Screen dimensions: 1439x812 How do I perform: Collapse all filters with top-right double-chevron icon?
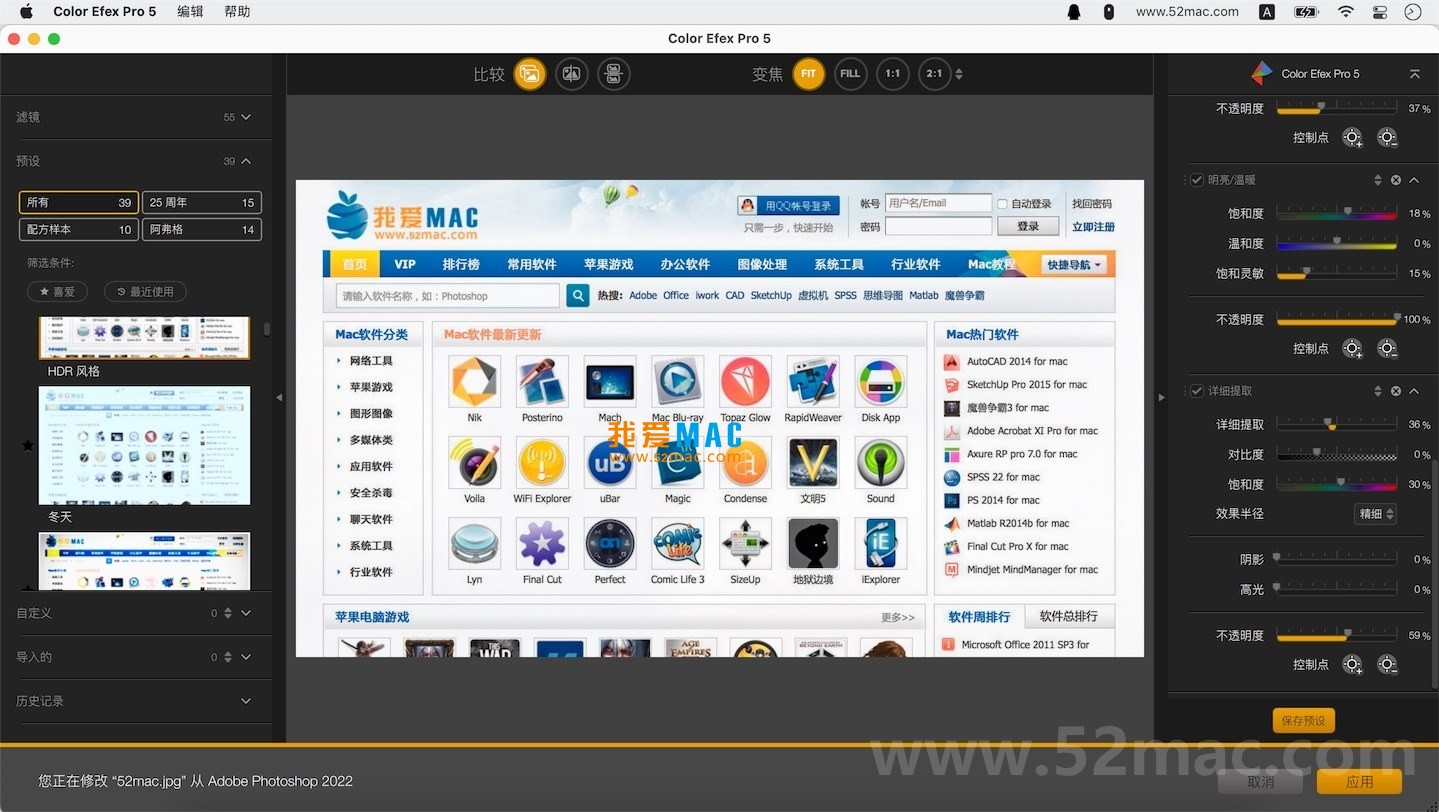1414,74
